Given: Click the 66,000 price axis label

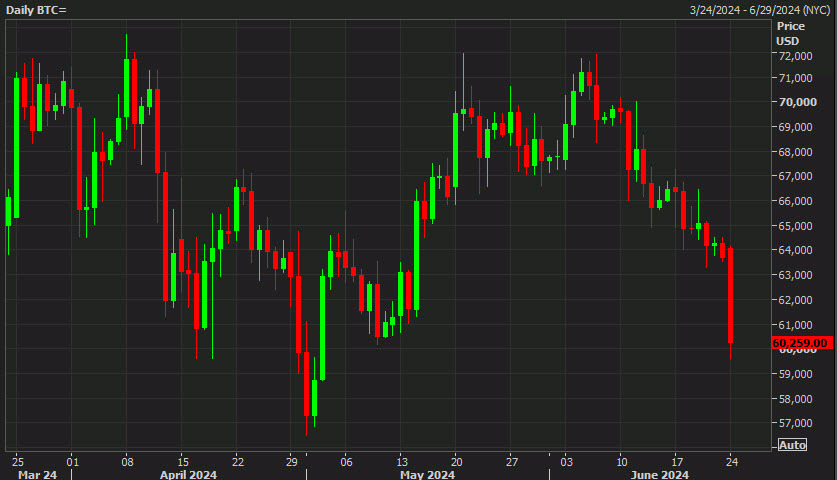Looking at the screenshot, I should [x=795, y=201].
